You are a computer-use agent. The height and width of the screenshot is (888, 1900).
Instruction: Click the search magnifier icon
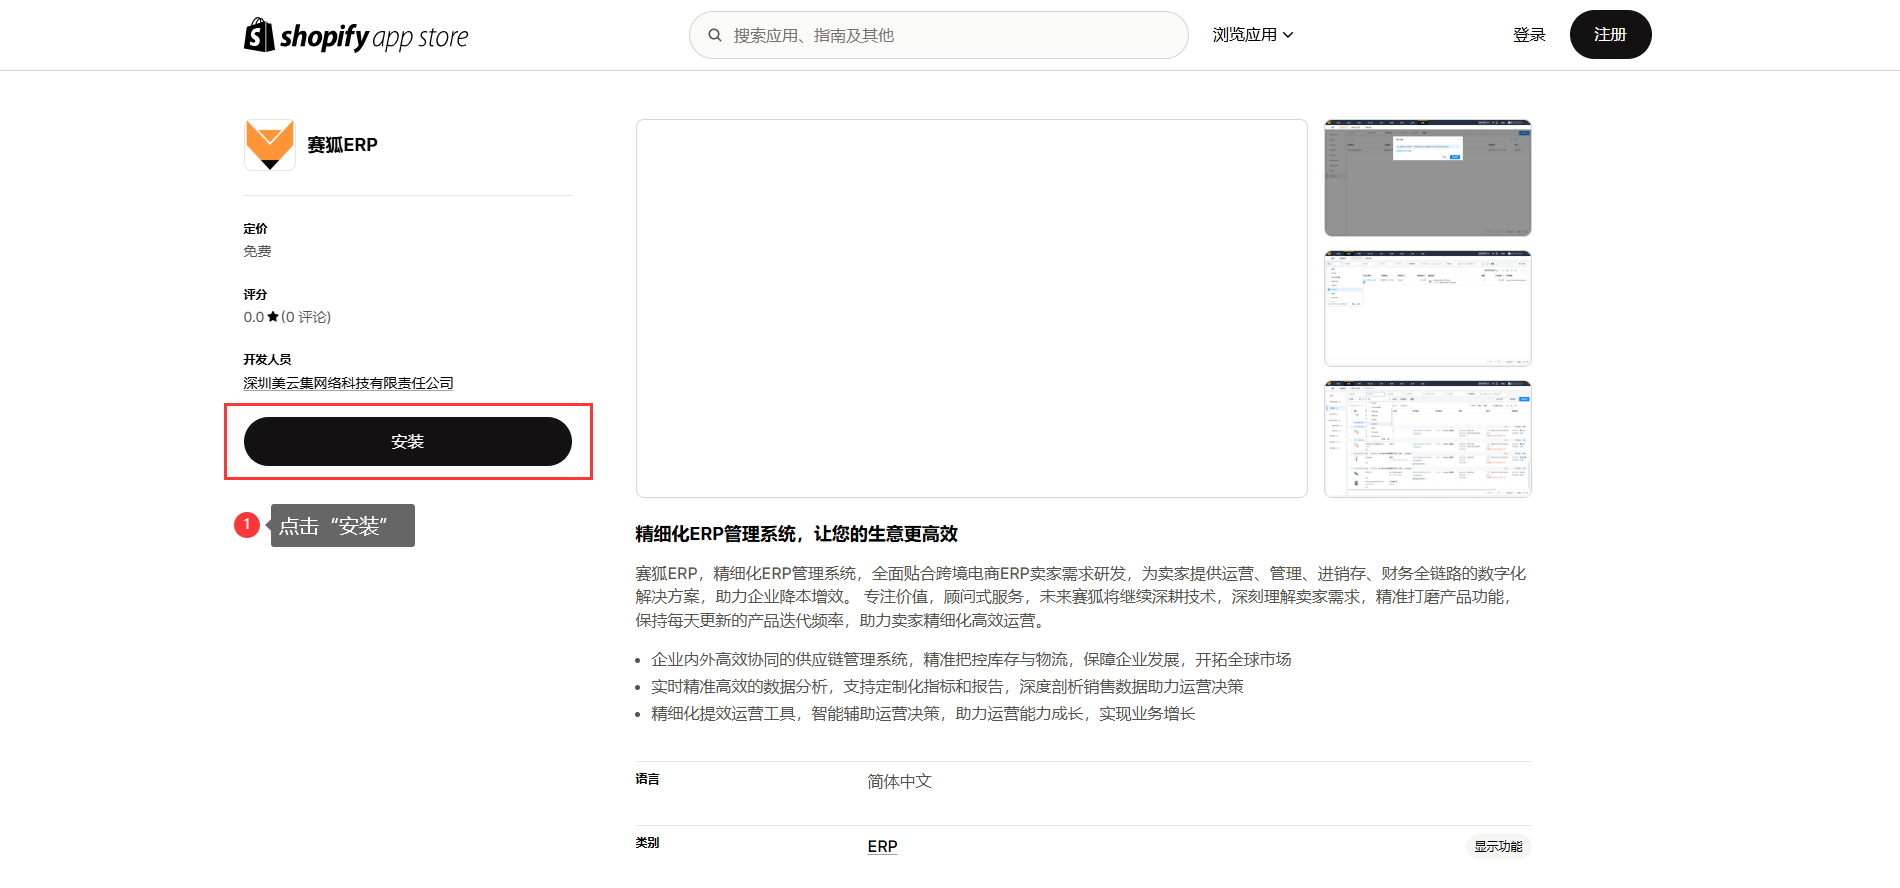pos(715,35)
